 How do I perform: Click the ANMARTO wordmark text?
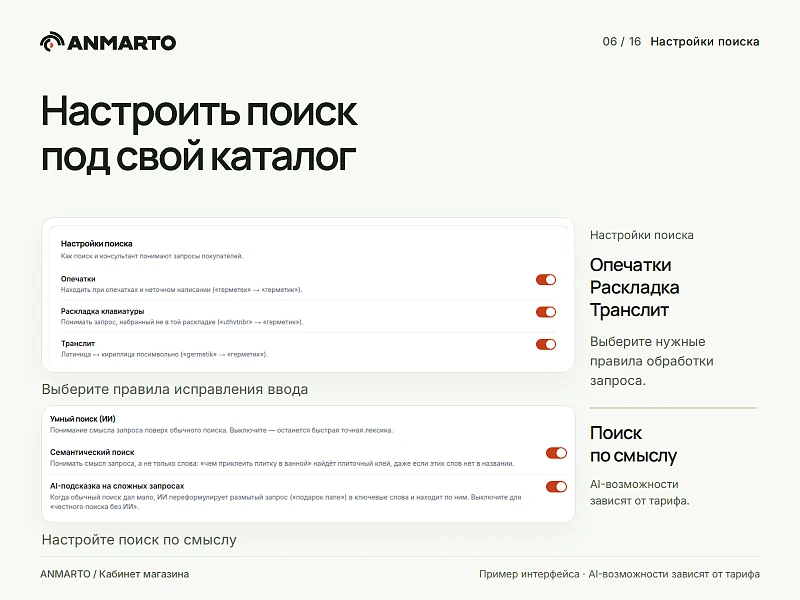(121, 43)
